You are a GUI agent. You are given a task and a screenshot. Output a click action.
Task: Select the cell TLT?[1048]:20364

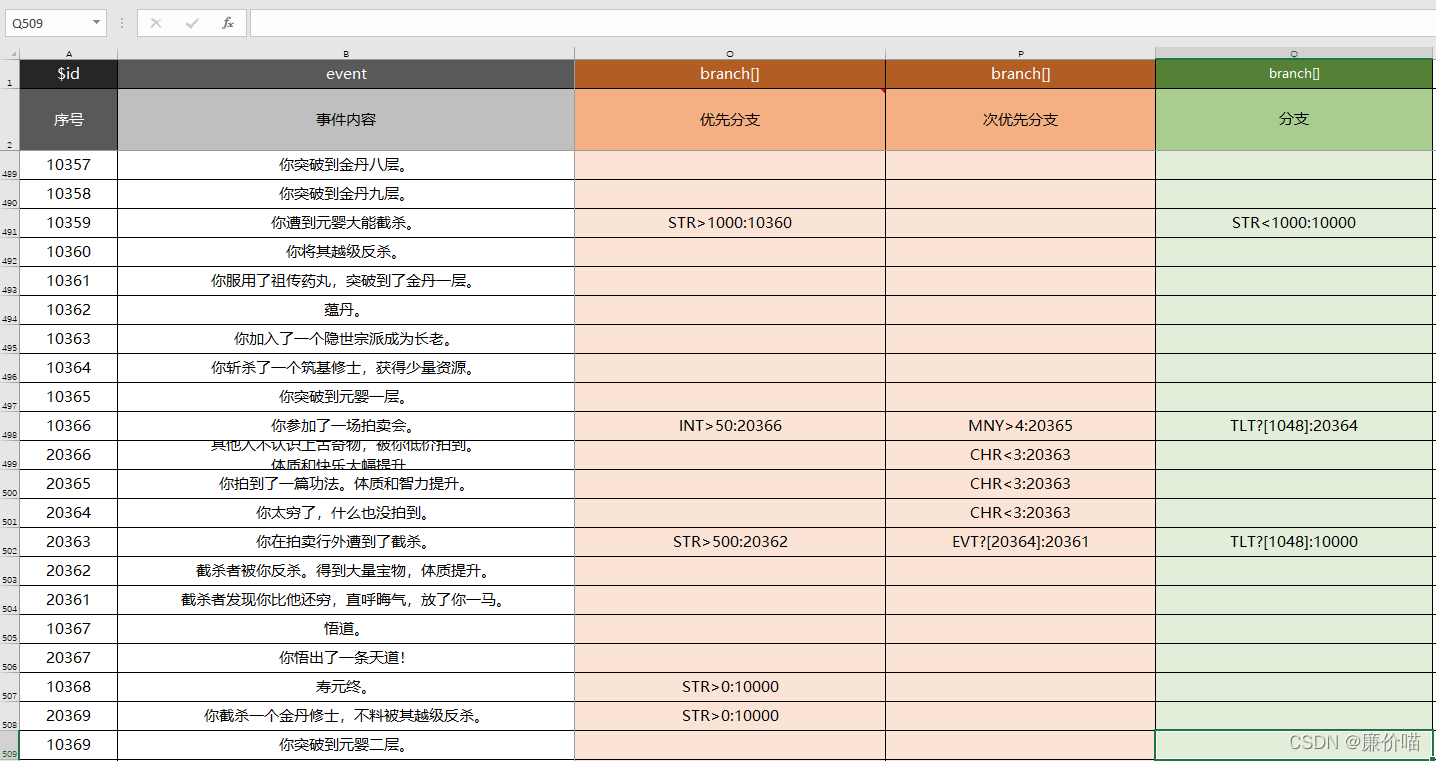[1294, 426]
